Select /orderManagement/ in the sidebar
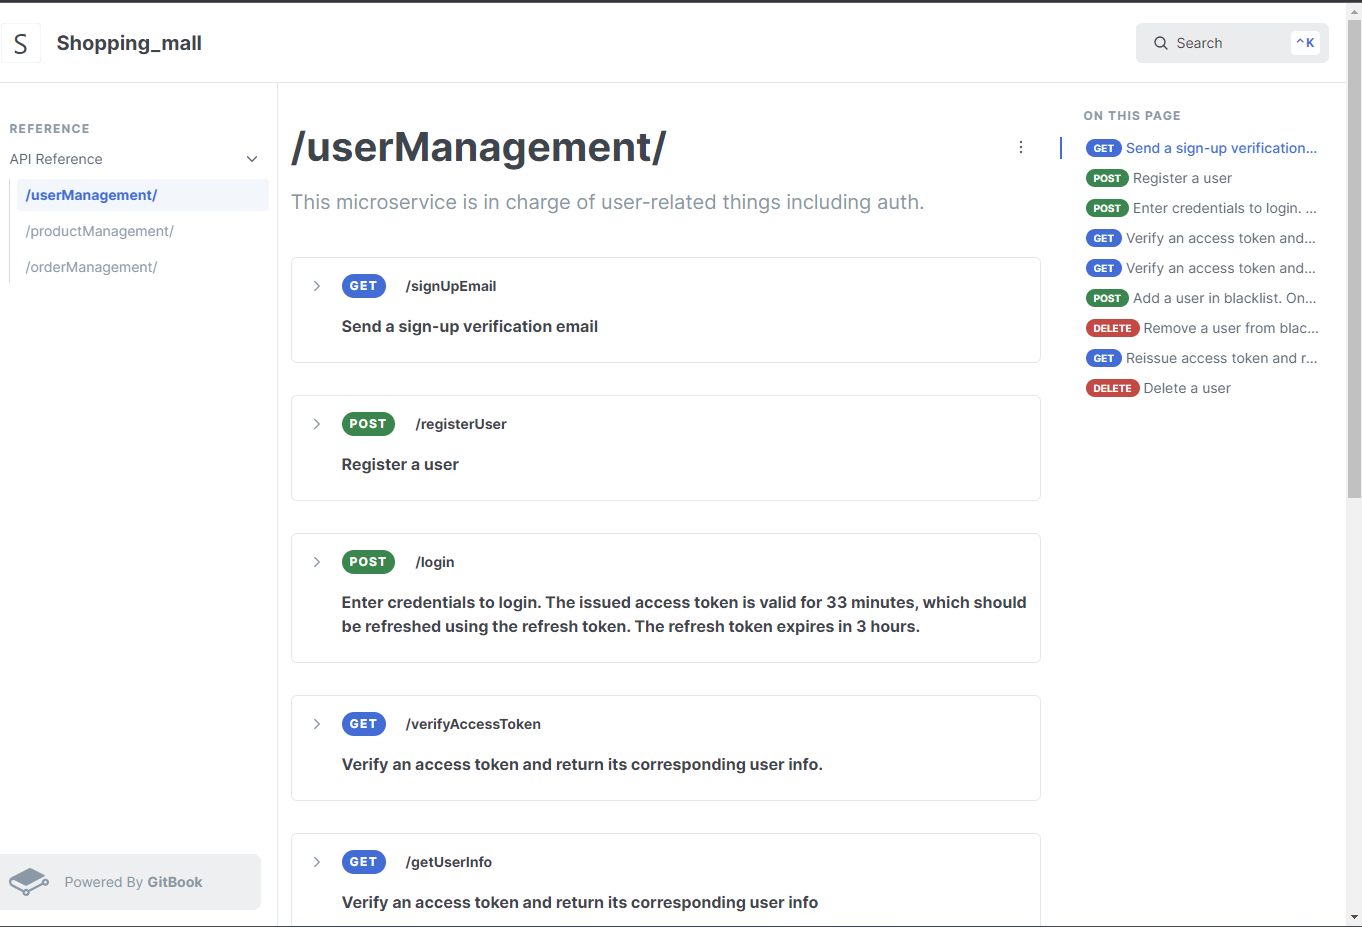This screenshot has width=1362, height=929. (92, 267)
